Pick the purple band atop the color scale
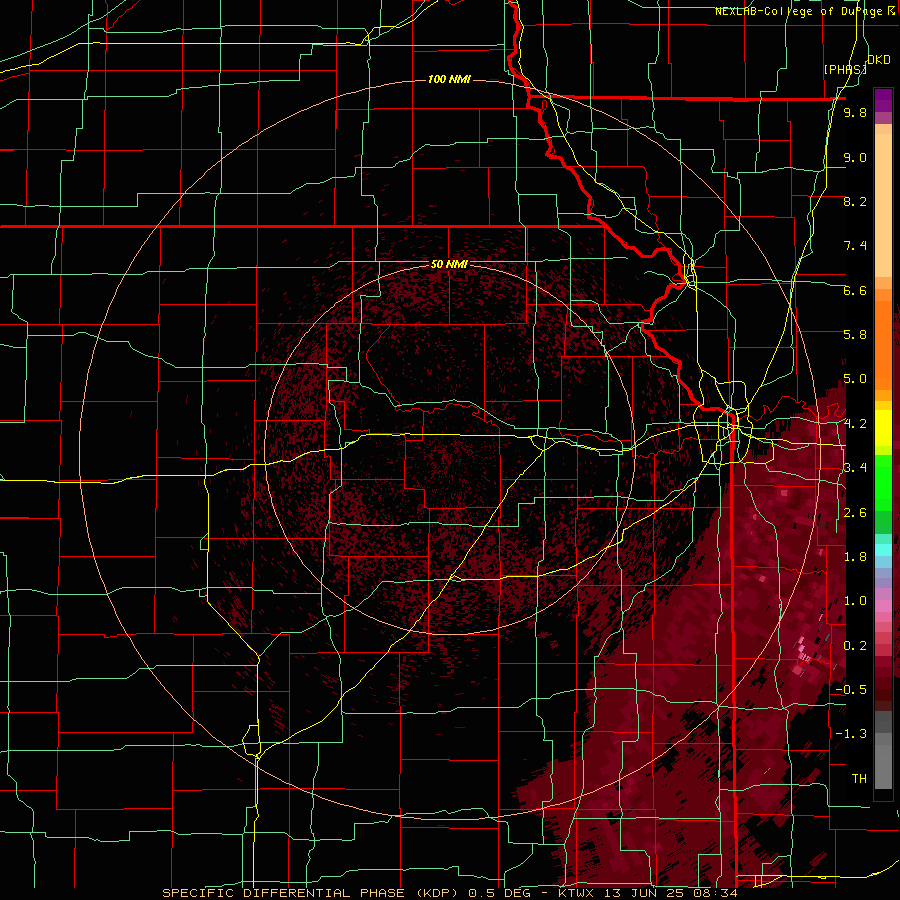The height and width of the screenshot is (900, 900). (x=883, y=100)
